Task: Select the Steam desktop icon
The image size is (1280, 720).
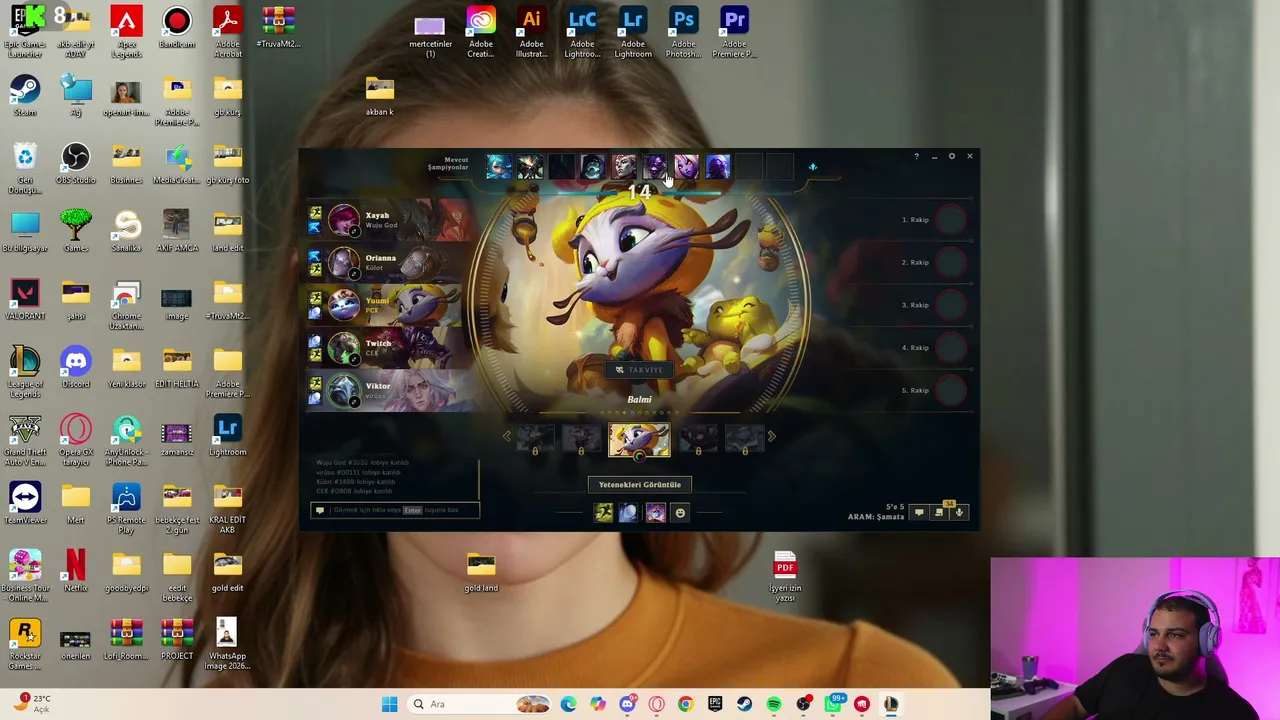Action: (25, 96)
